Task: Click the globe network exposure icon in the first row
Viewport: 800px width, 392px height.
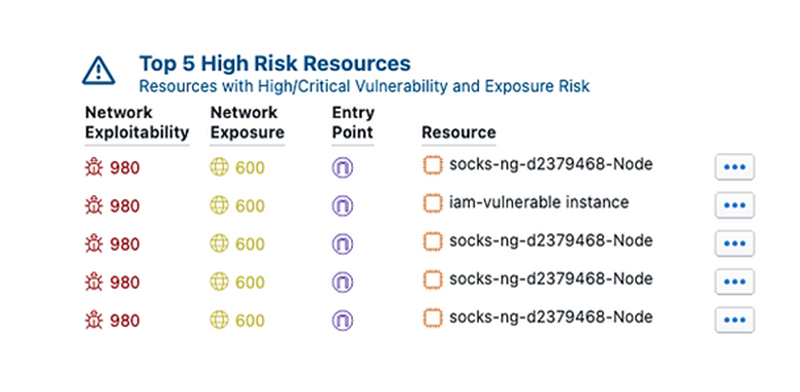Action: (219, 167)
